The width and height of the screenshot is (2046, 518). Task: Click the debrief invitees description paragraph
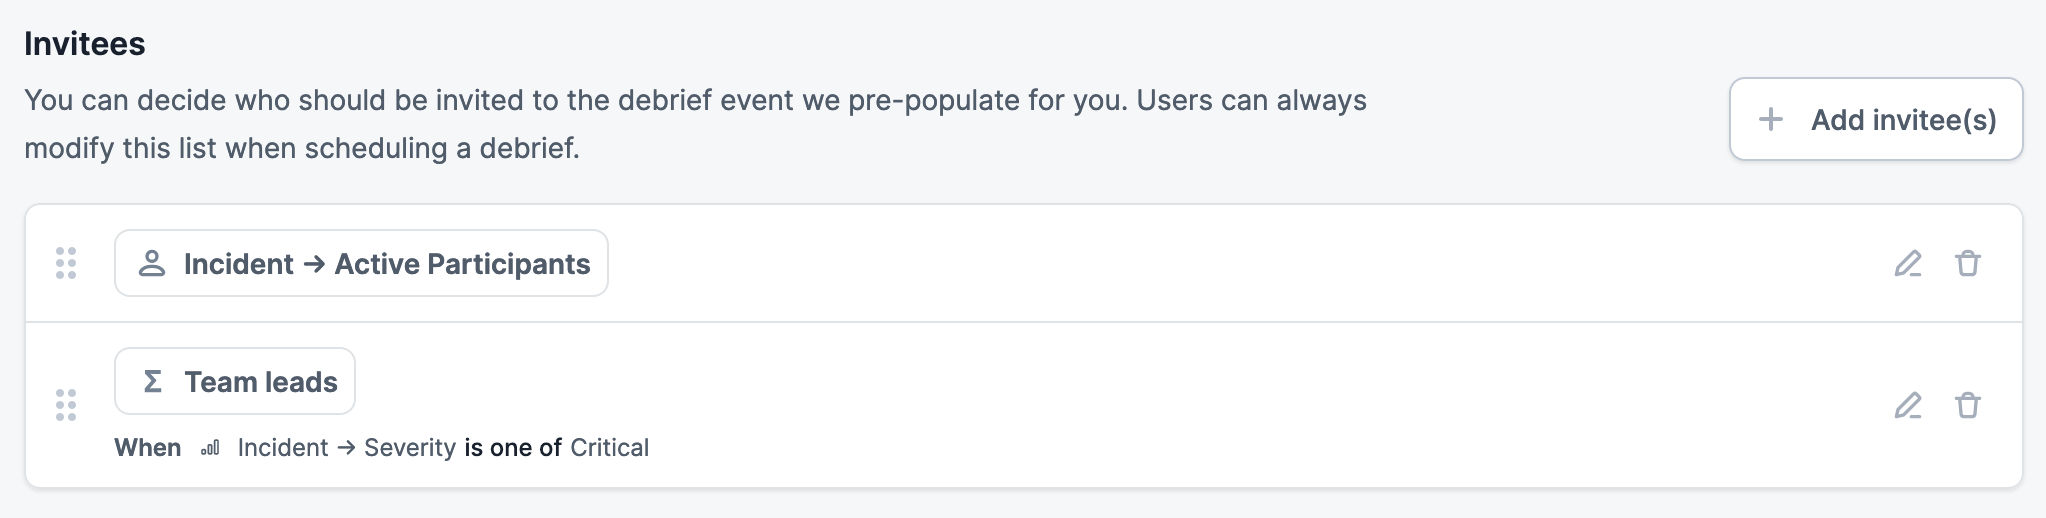coord(695,124)
